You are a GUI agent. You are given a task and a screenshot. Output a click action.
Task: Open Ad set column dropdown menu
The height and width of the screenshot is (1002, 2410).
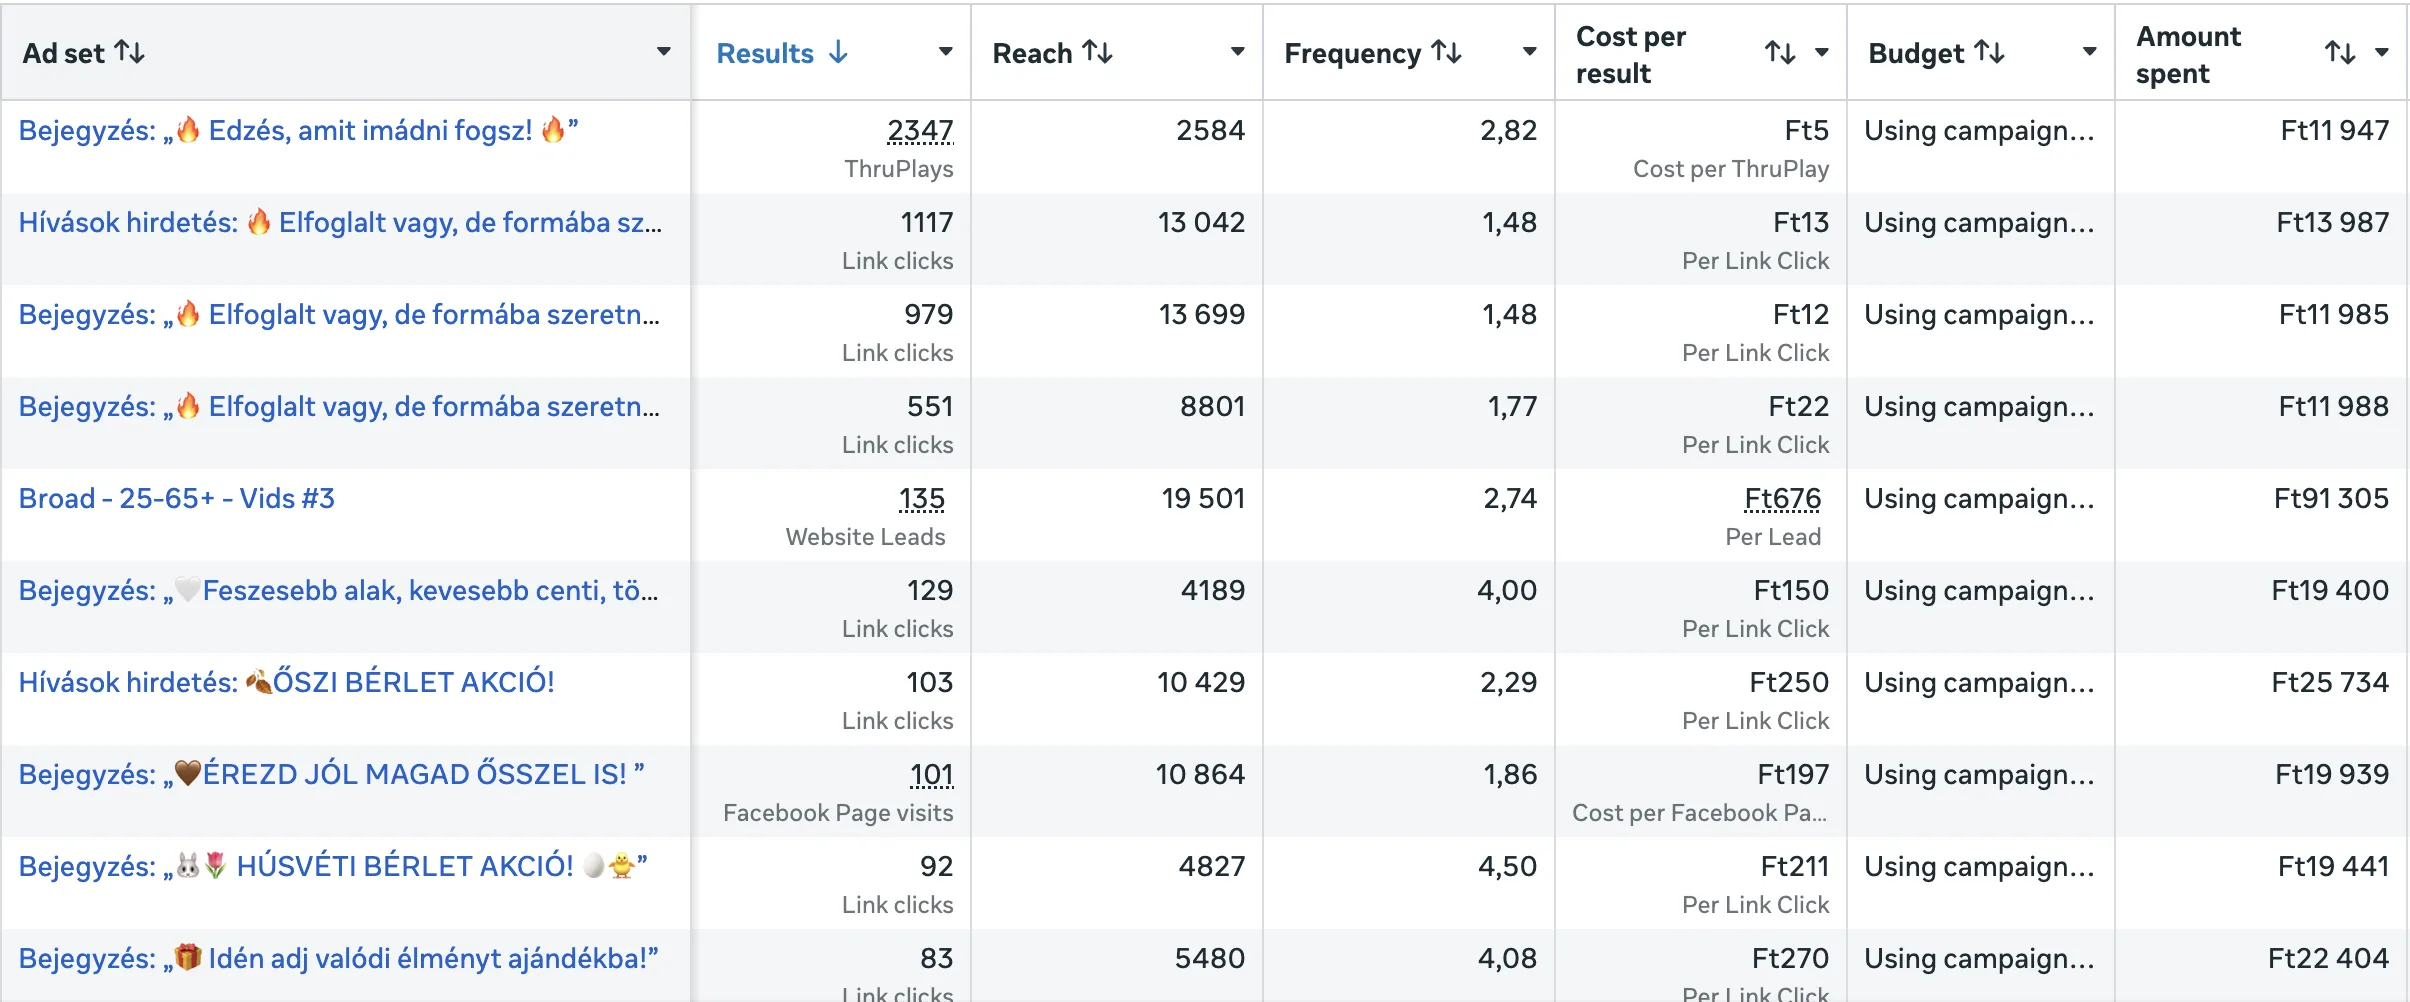coord(663,52)
